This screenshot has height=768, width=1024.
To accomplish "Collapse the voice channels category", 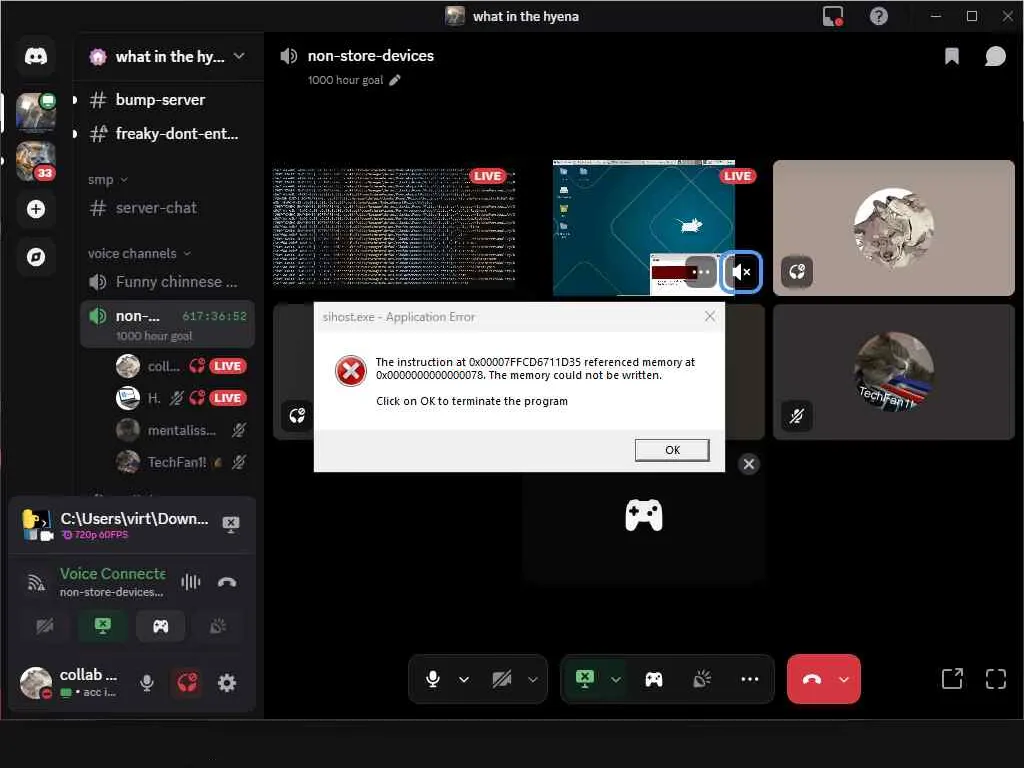I will [x=139, y=253].
